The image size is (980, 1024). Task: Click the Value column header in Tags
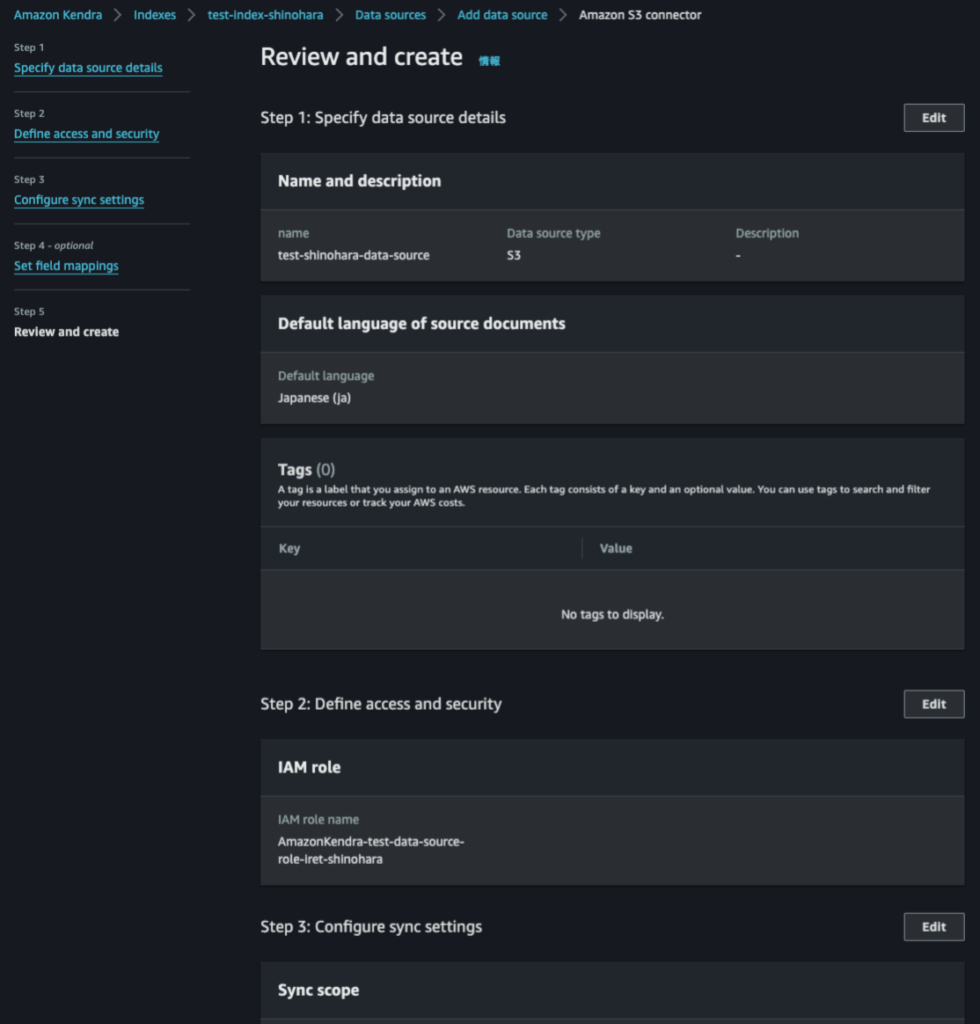coord(615,548)
